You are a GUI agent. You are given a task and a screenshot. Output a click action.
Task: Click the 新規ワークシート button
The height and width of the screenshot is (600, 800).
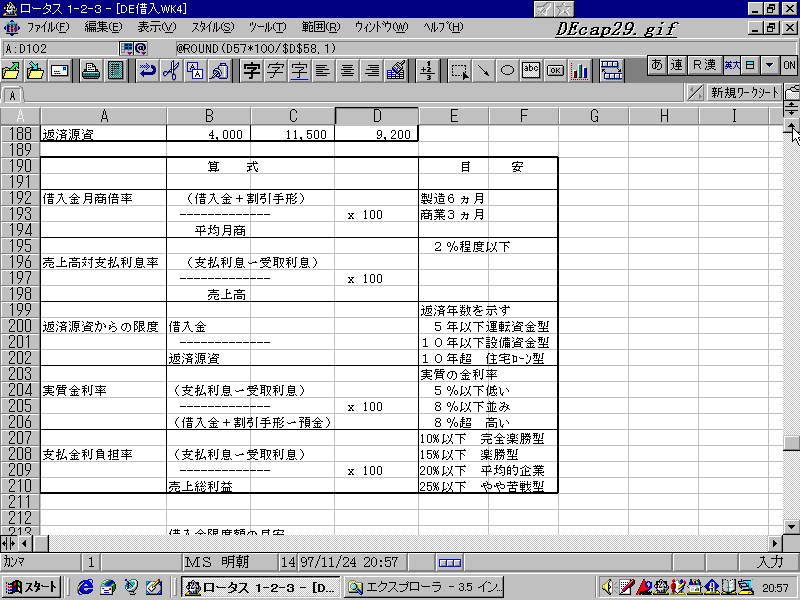(744, 93)
